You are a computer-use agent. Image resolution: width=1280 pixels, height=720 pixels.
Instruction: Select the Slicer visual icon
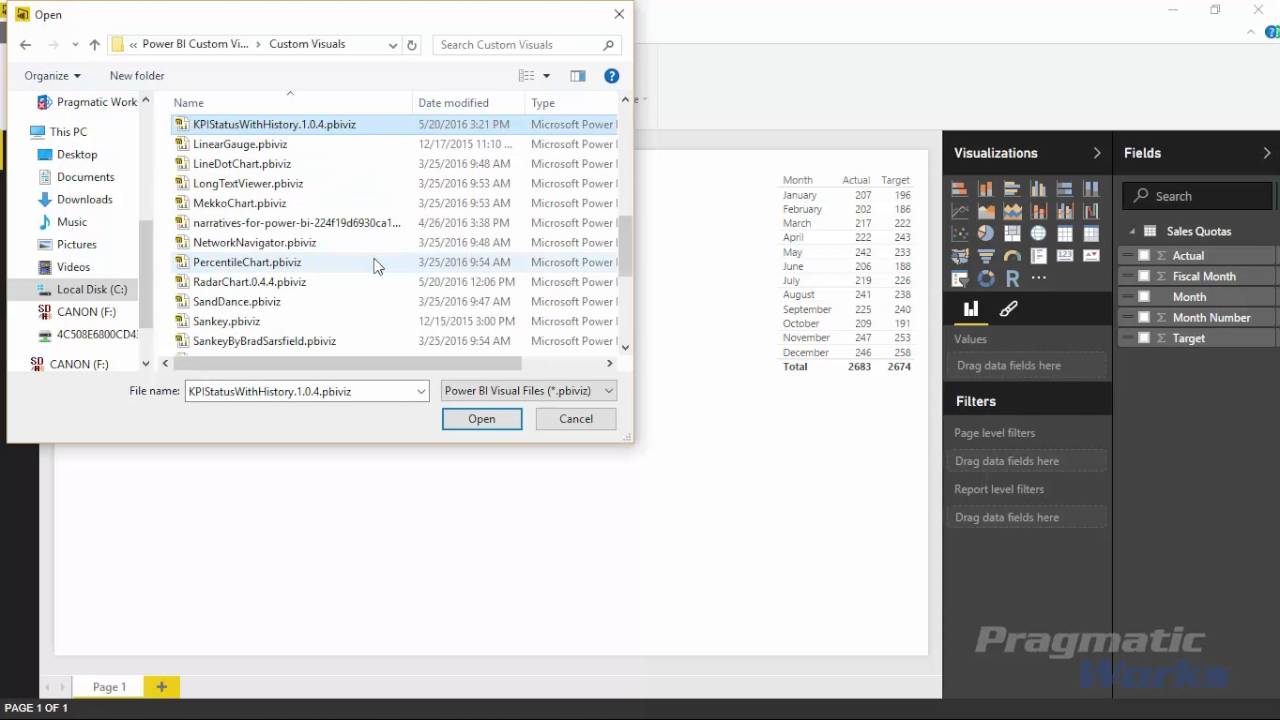click(960, 279)
